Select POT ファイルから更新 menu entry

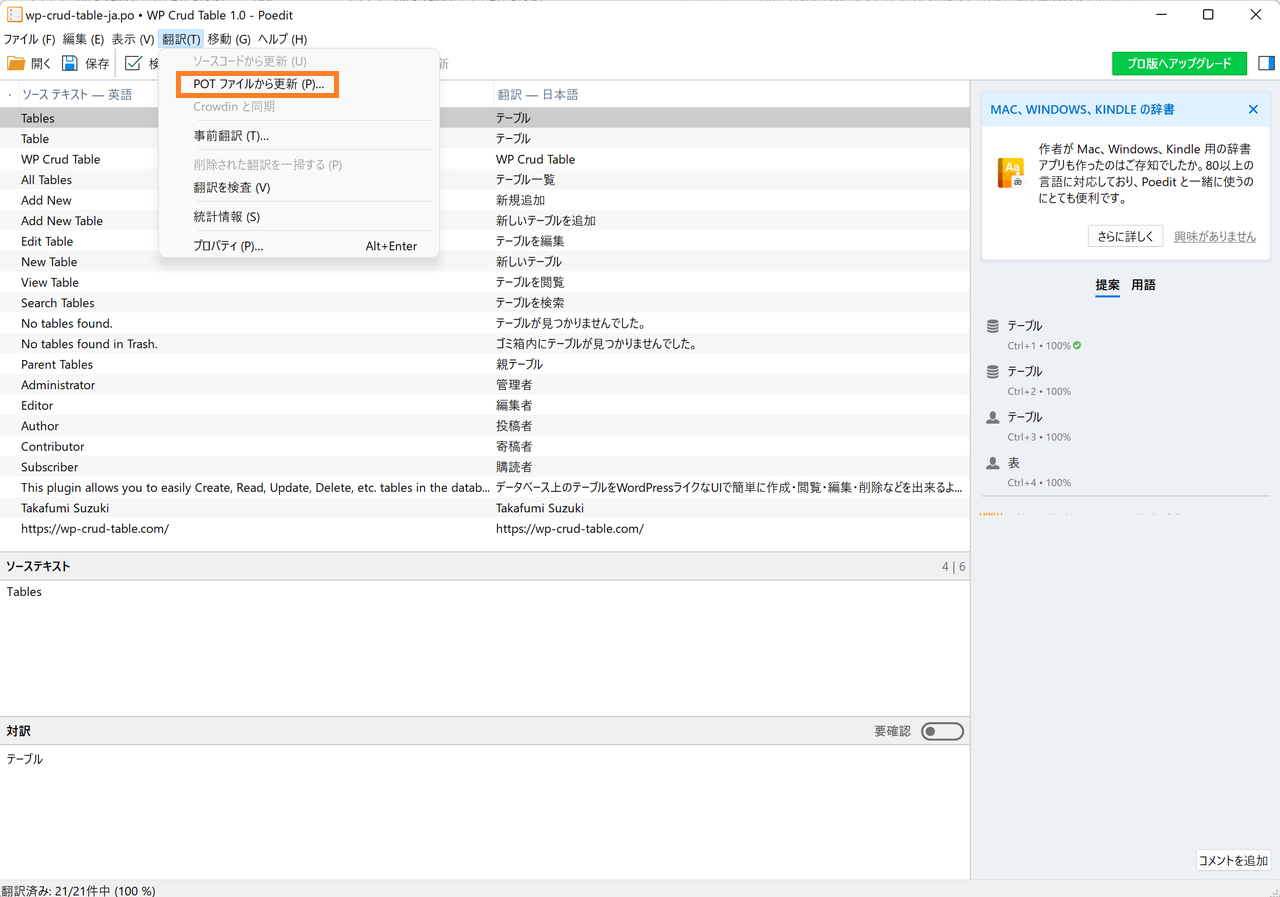(258, 85)
